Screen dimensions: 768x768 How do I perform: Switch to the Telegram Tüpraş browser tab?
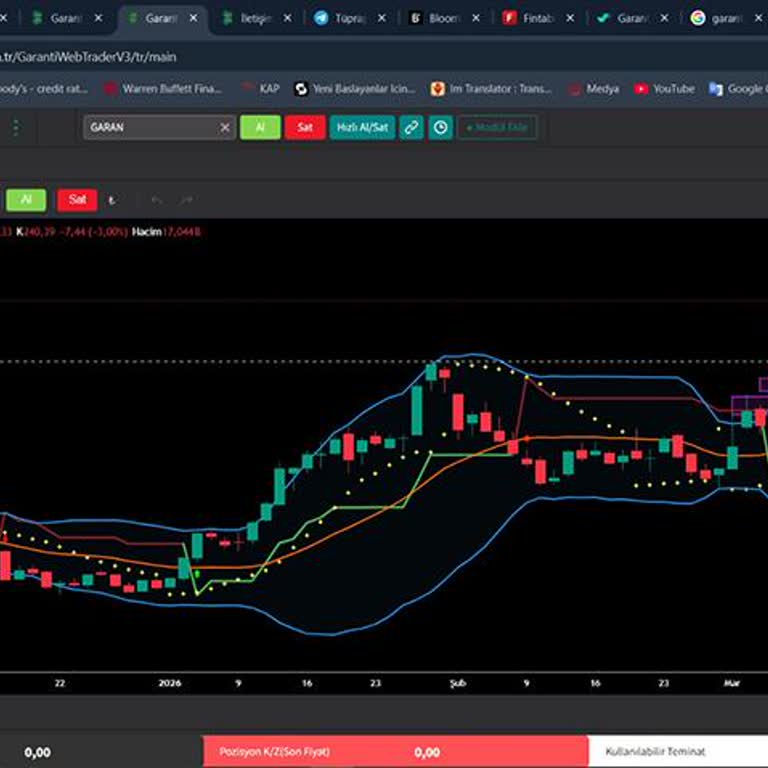coord(351,19)
